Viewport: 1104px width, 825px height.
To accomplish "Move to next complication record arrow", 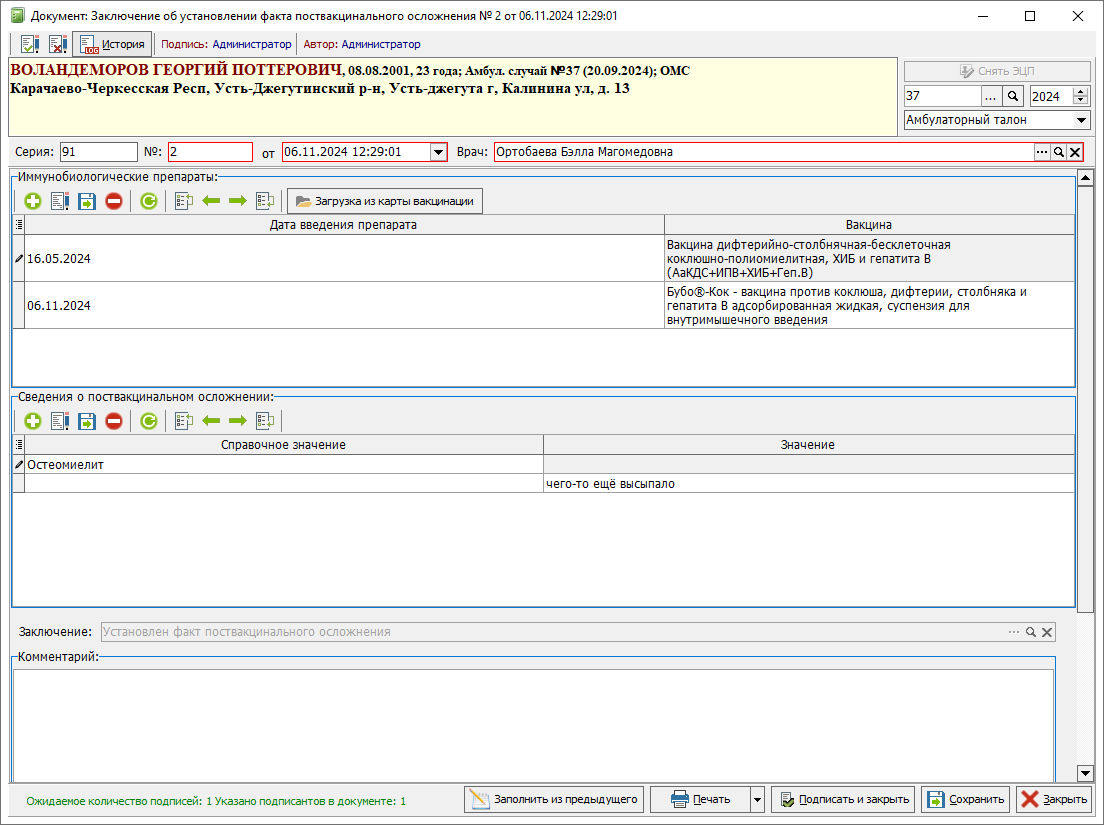I will click(x=238, y=421).
